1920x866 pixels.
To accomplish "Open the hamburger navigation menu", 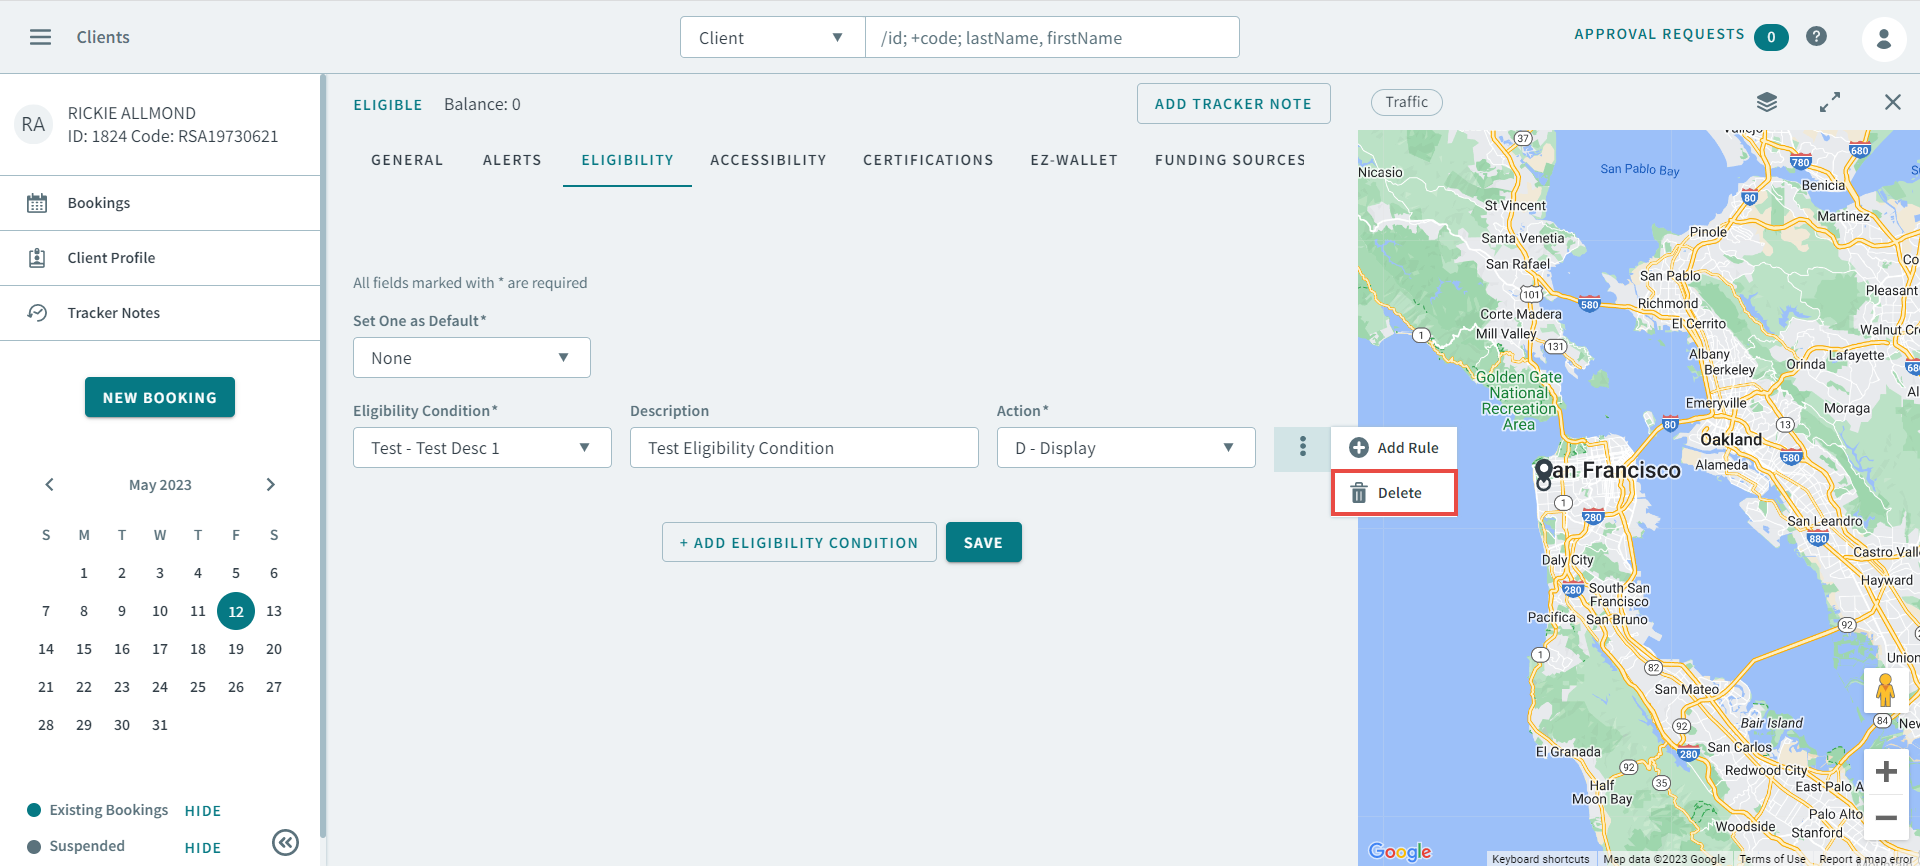I will coord(40,37).
